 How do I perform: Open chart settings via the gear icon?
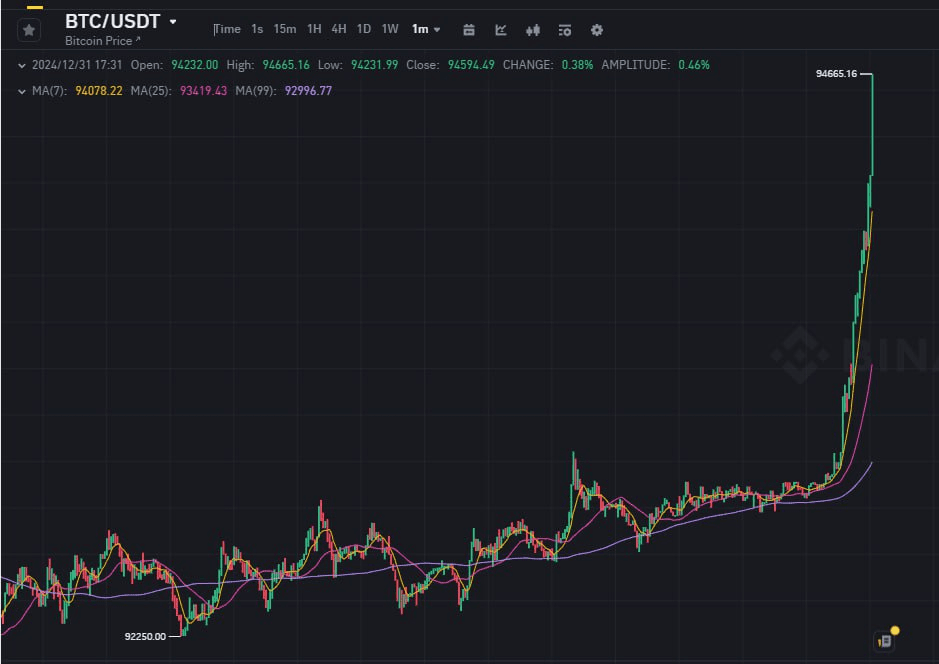(597, 30)
